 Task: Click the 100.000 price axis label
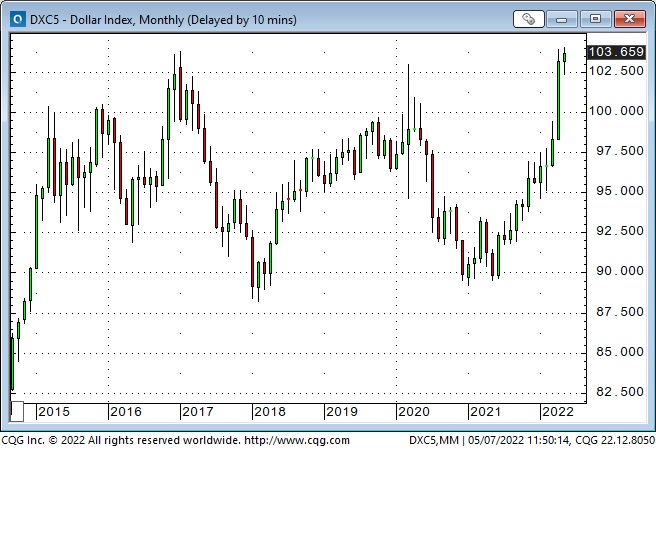pos(616,111)
